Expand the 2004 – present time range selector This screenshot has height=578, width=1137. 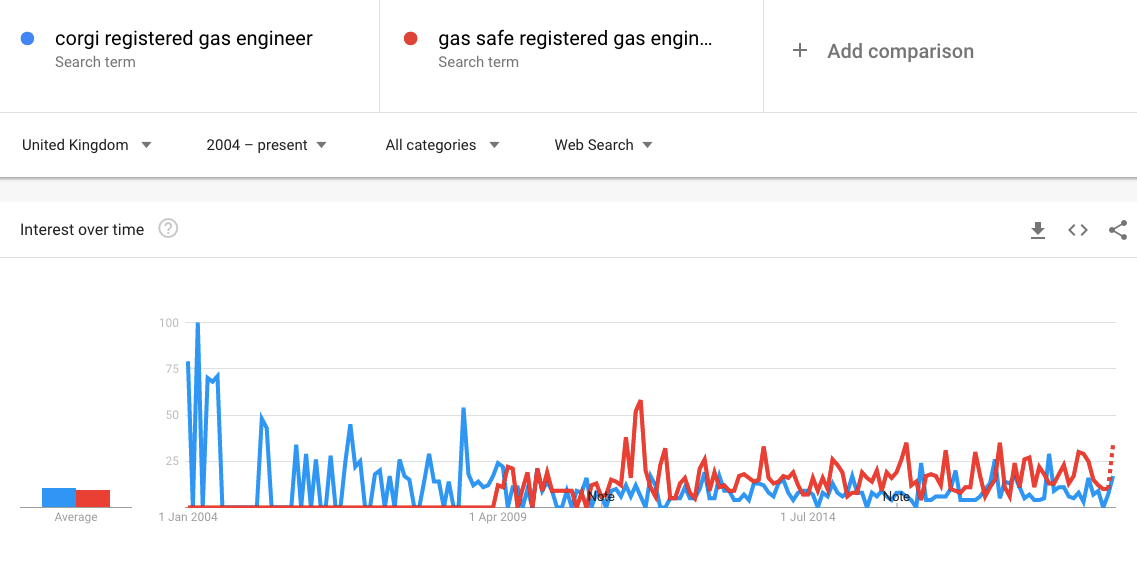click(x=265, y=145)
